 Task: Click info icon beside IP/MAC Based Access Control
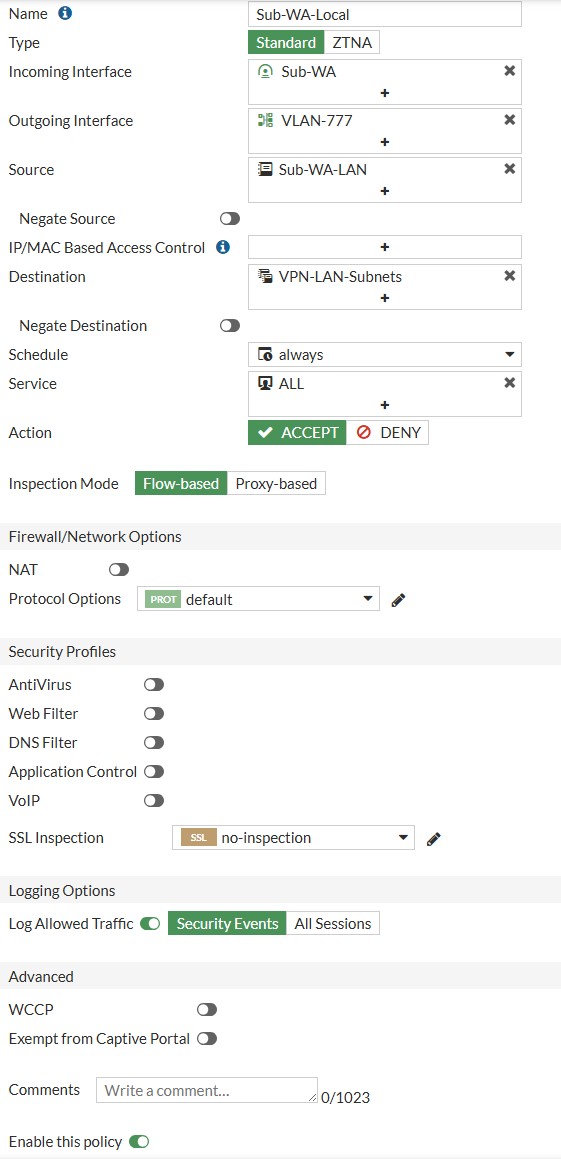[222, 247]
